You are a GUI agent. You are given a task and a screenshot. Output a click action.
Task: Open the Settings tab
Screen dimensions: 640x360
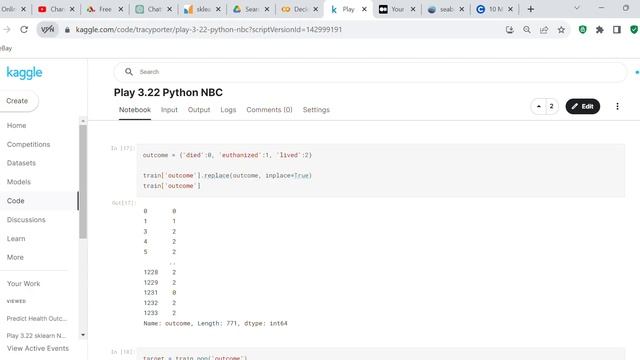click(316, 110)
